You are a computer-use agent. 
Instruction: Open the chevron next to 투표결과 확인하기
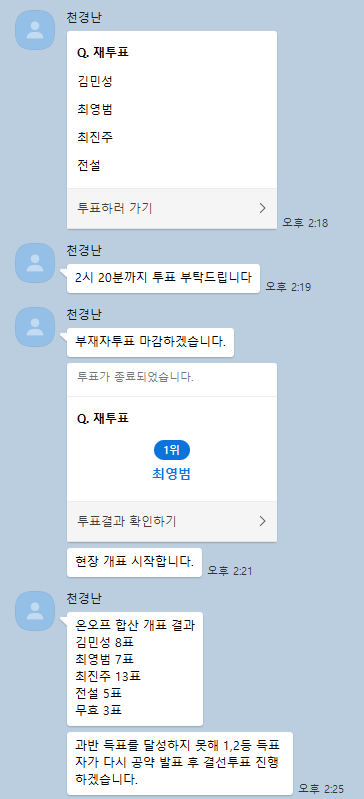pos(263,521)
